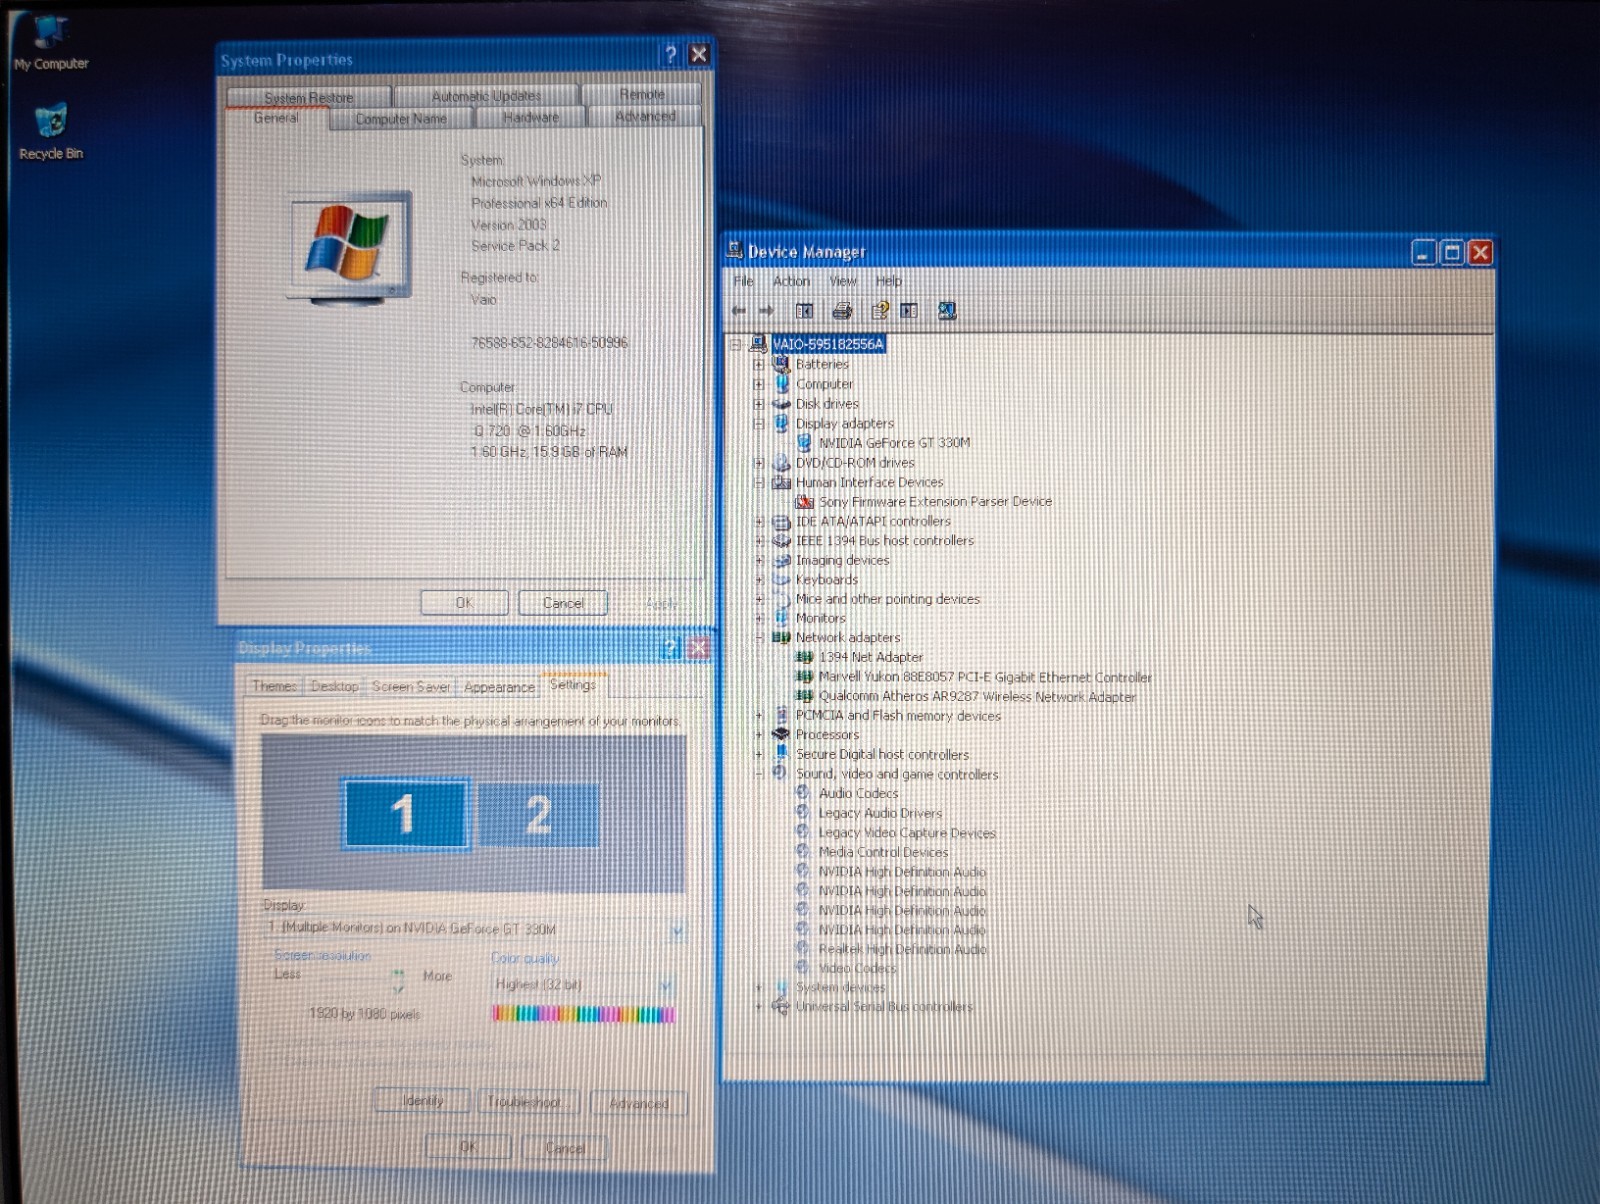Click Cancel in System Properties

click(x=563, y=603)
